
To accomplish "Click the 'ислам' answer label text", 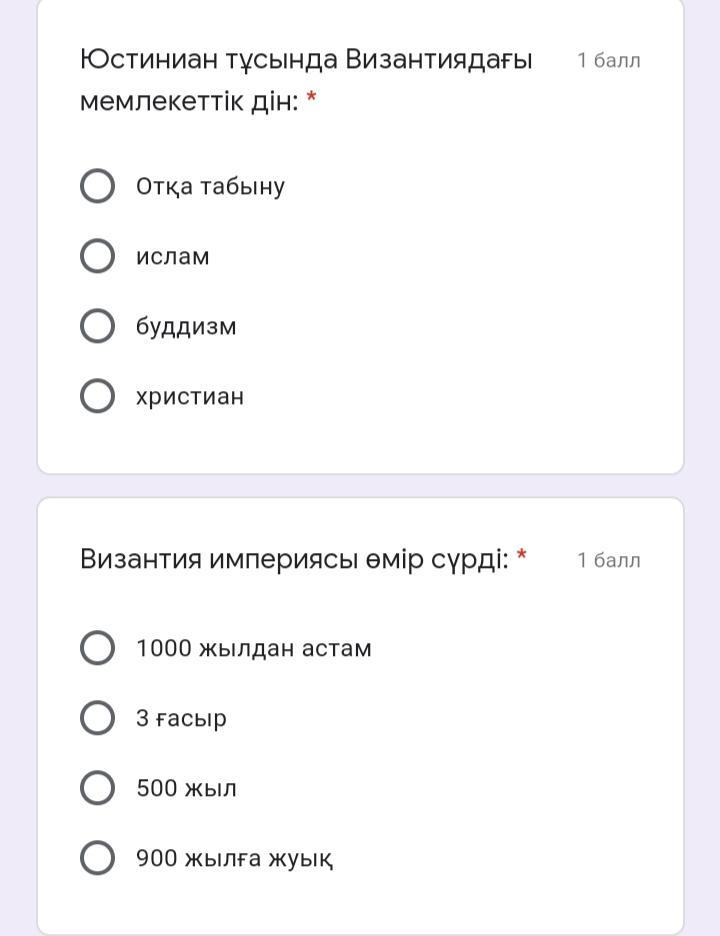I will (x=173, y=257).
